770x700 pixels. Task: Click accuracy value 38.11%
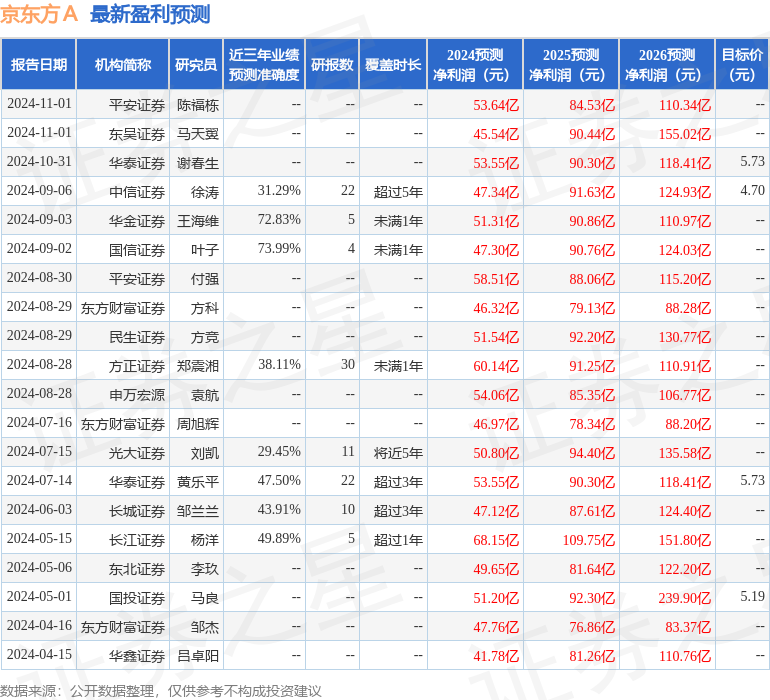[279, 364]
